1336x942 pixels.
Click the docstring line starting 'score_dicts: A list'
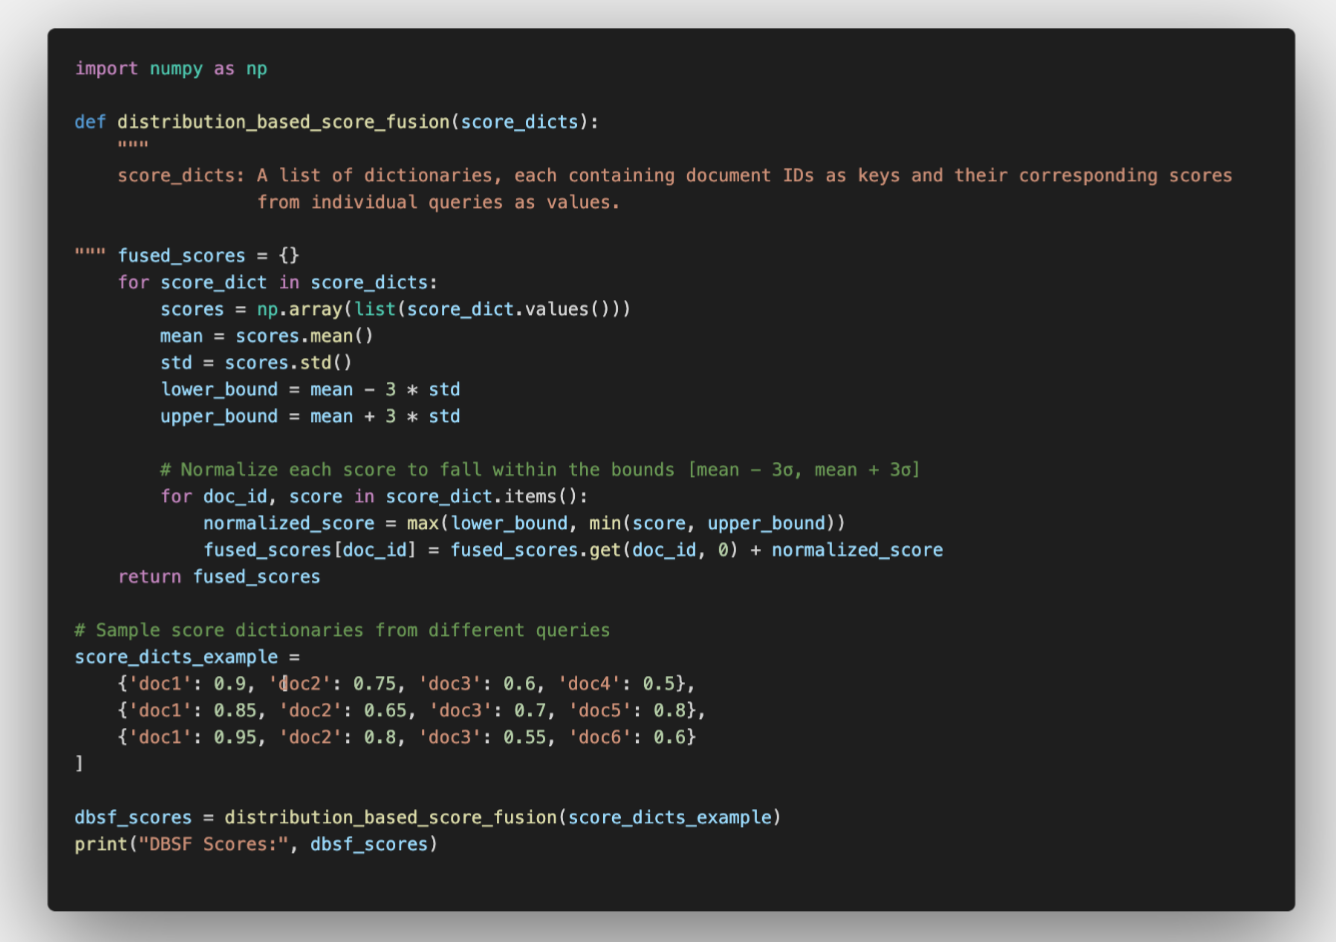coord(675,176)
